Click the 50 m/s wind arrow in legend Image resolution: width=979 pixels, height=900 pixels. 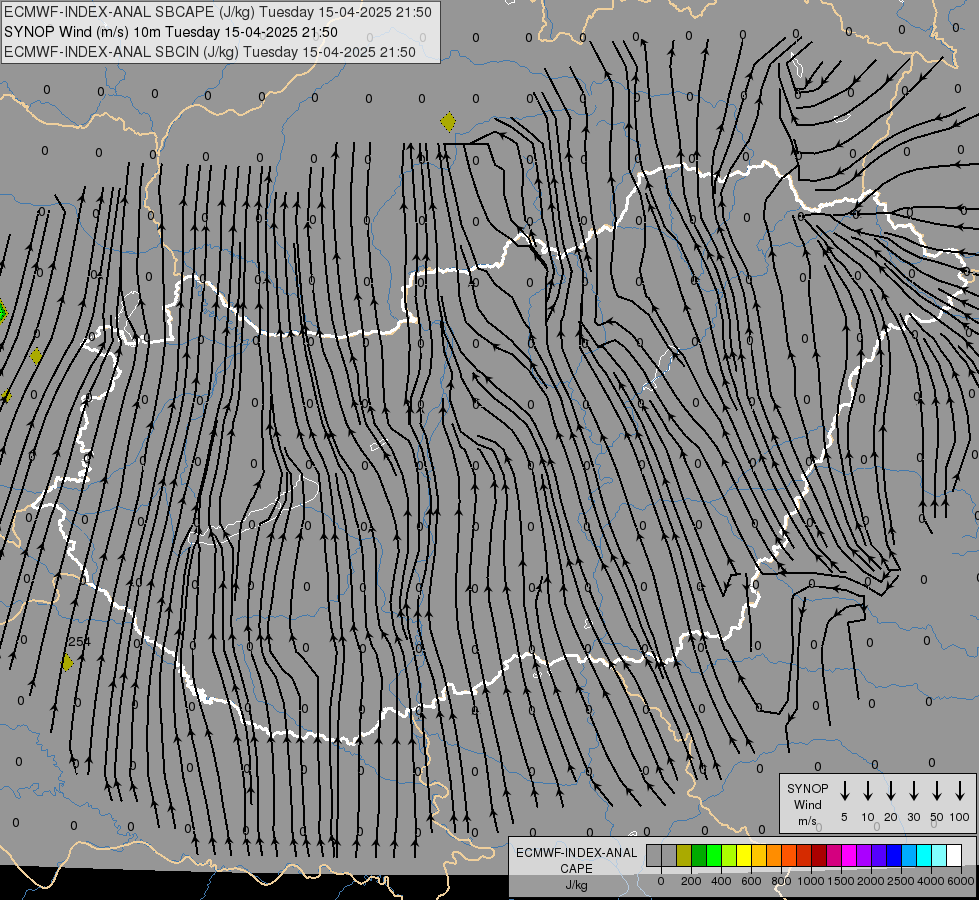937,791
